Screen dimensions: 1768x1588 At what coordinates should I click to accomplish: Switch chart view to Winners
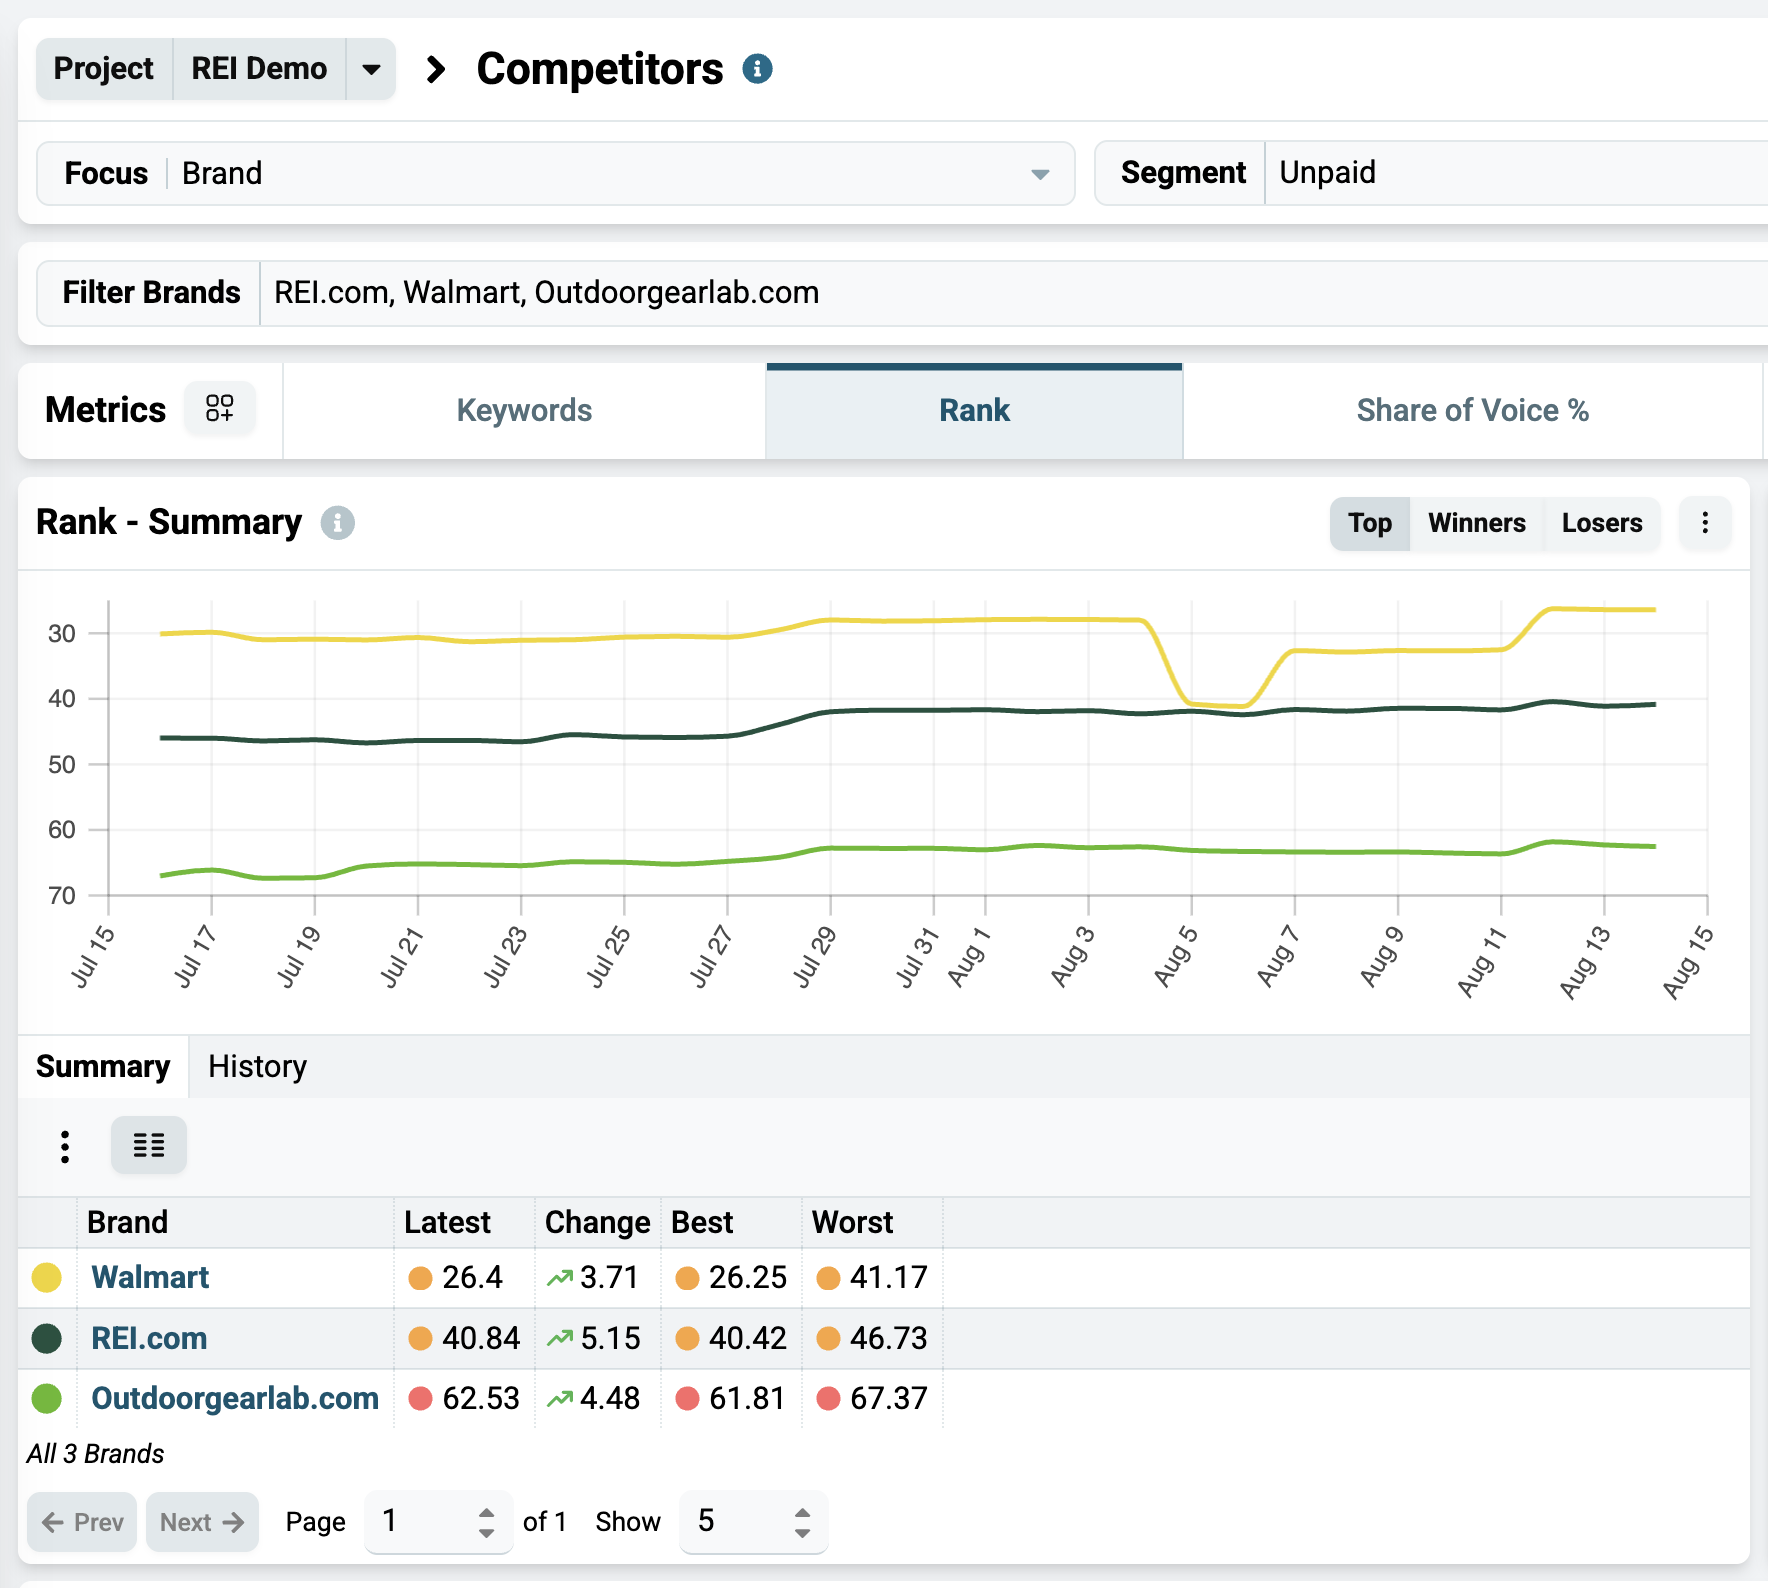[x=1476, y=523]
